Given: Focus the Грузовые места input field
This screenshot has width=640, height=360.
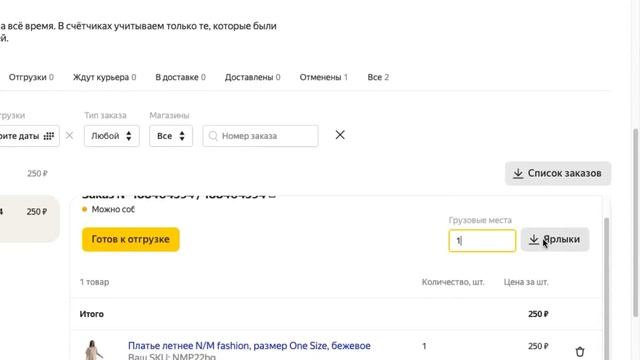Looking at the screenshot, I should coord(482,240).
